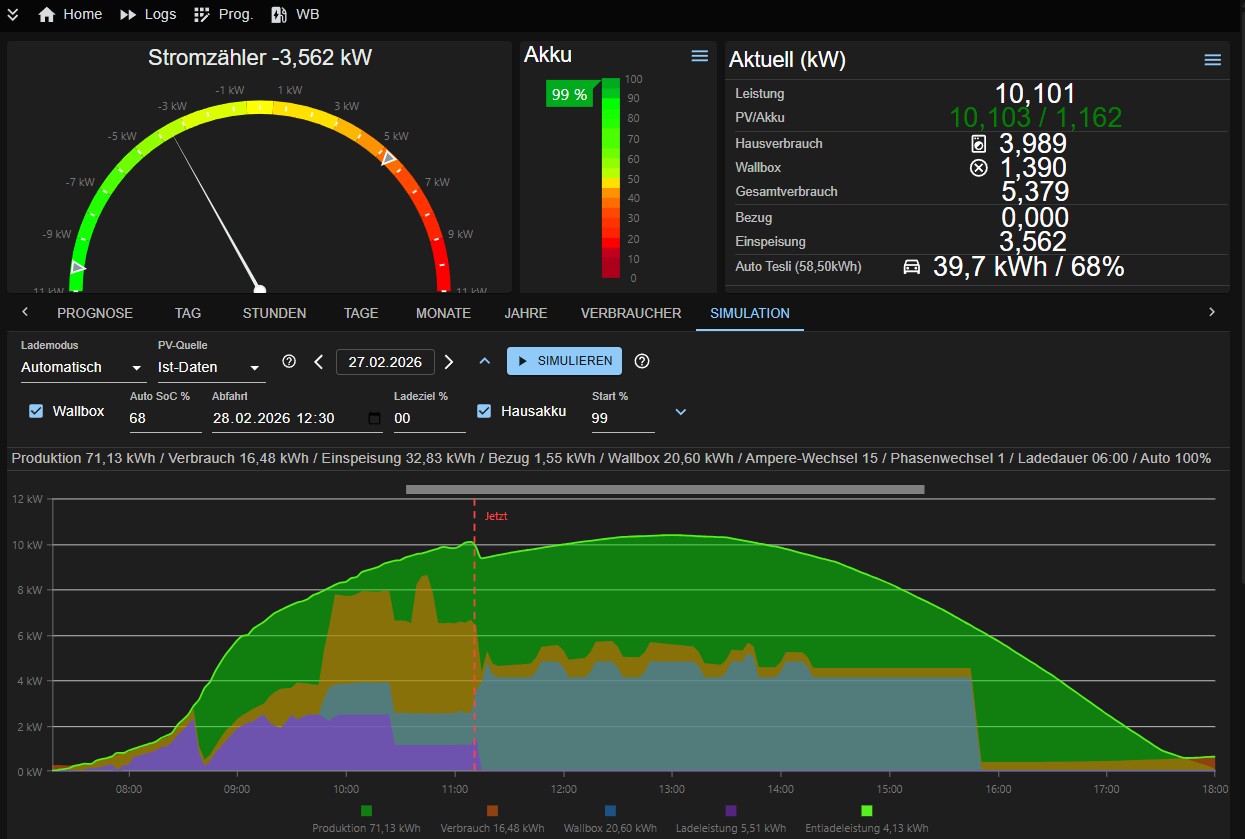Open the PV-Quelle Ist-Daten dropdown

tap(211, 368)
